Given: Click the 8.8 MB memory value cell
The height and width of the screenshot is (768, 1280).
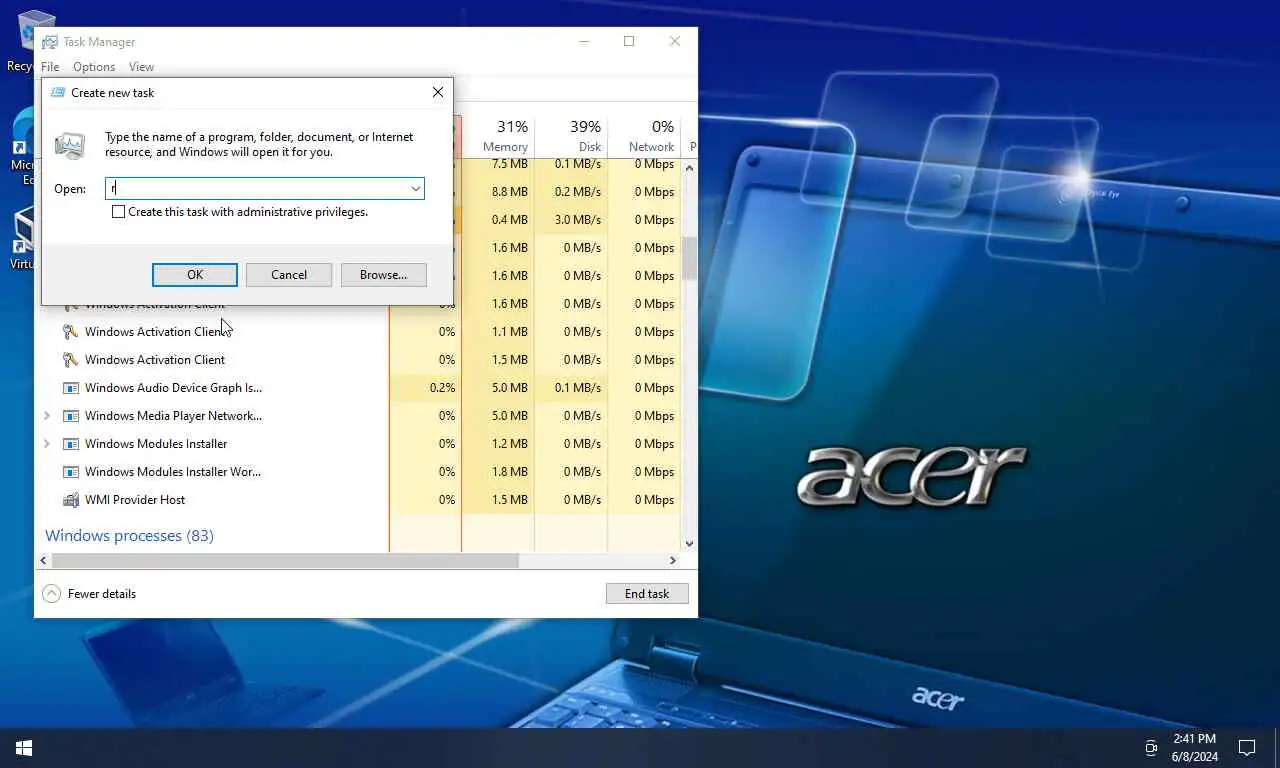Looking at the screenshot, I should click(498, 191).
